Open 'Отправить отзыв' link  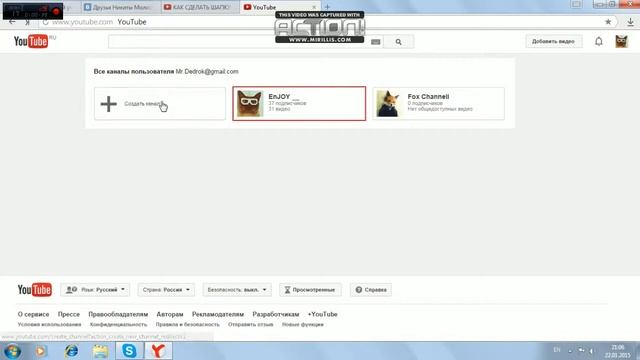point(251,324)
